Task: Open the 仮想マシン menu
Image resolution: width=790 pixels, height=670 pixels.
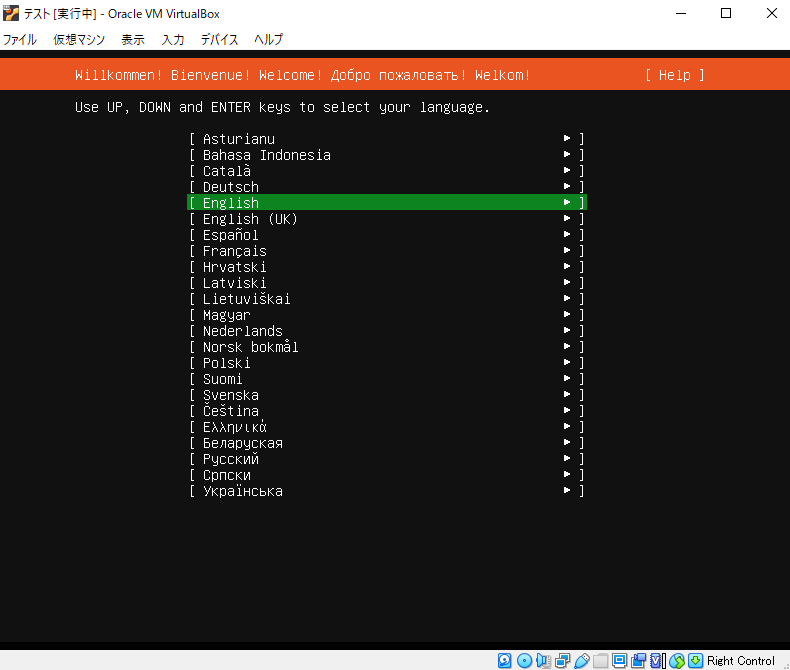Action: (79, 39)
